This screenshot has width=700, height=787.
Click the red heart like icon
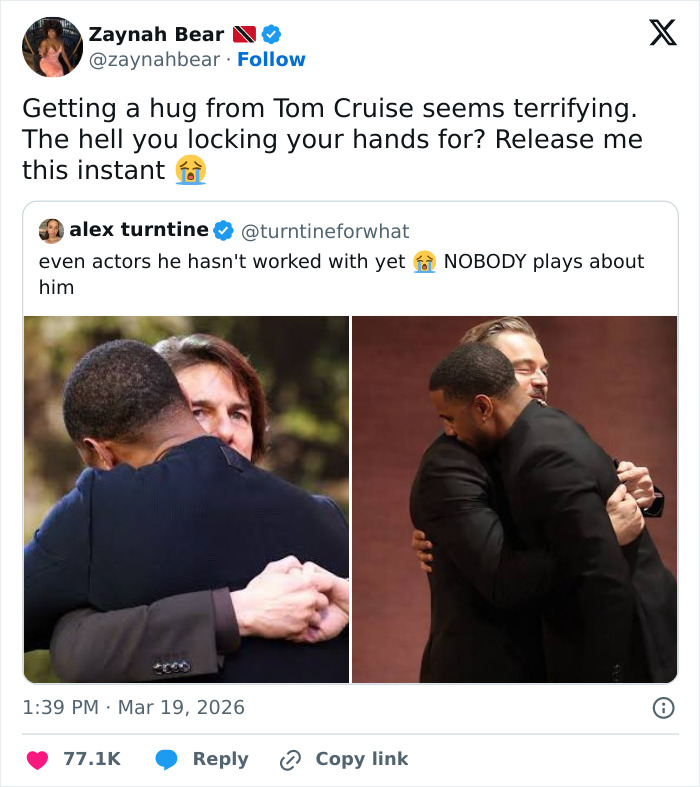coord(38,759)
